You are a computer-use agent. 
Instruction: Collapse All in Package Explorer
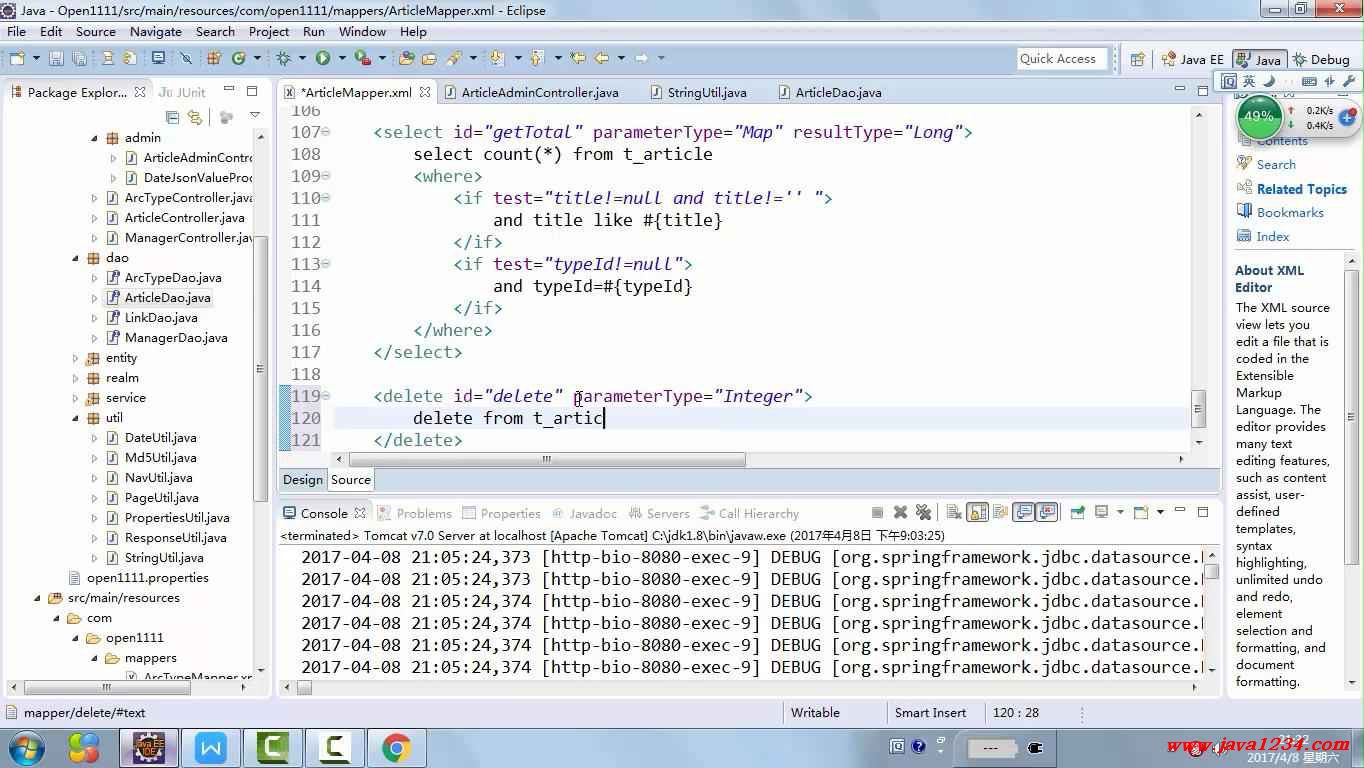click(172, 117)
